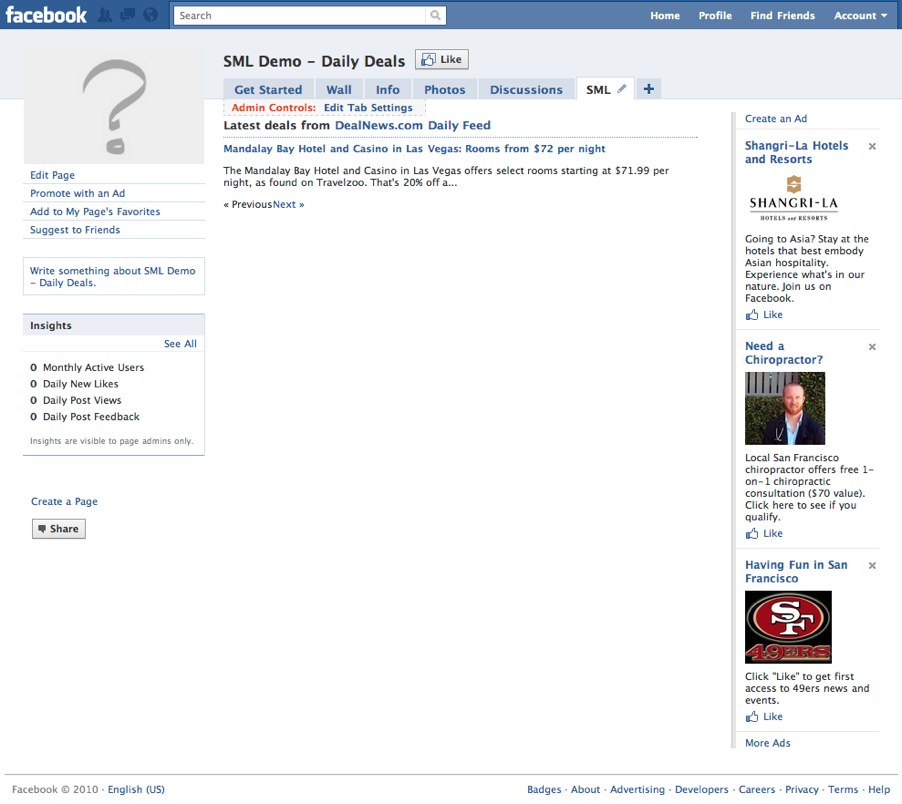Click Add to My Page's Favorites

point(95,212)
